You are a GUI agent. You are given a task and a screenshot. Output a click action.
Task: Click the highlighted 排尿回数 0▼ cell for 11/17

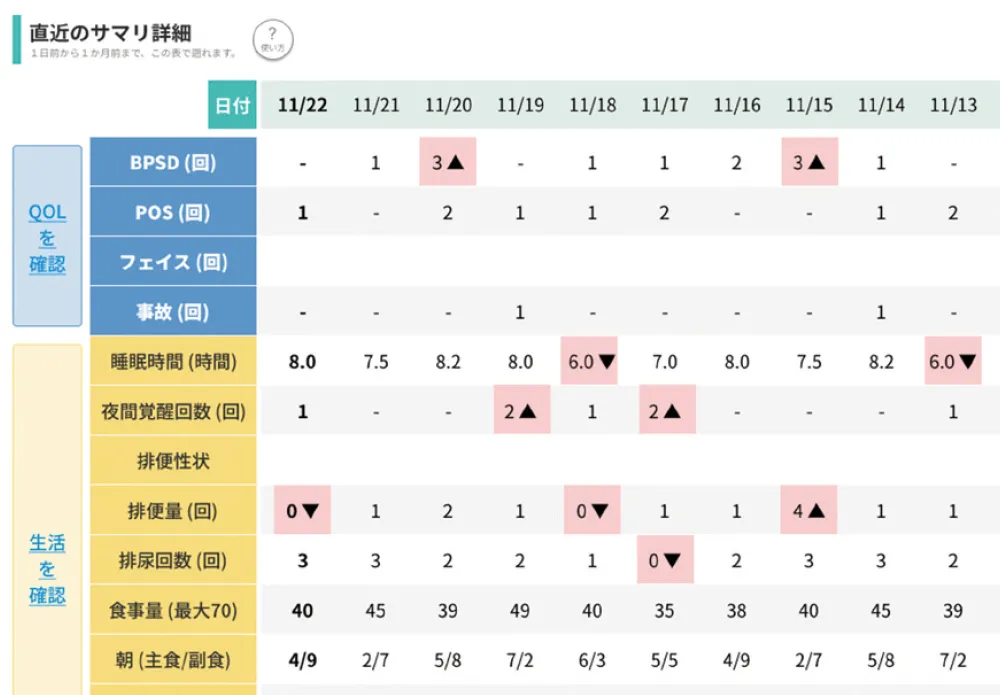point(665,561)
